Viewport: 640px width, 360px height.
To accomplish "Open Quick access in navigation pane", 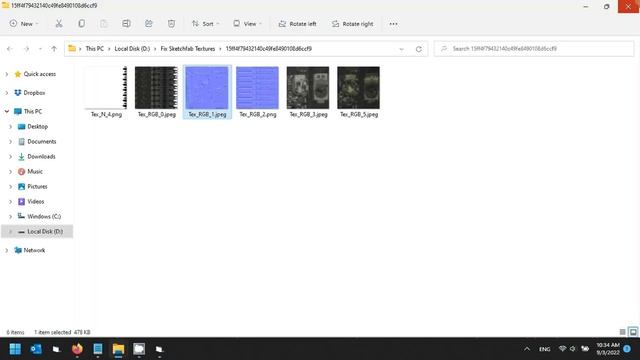I will pos(40,74).
